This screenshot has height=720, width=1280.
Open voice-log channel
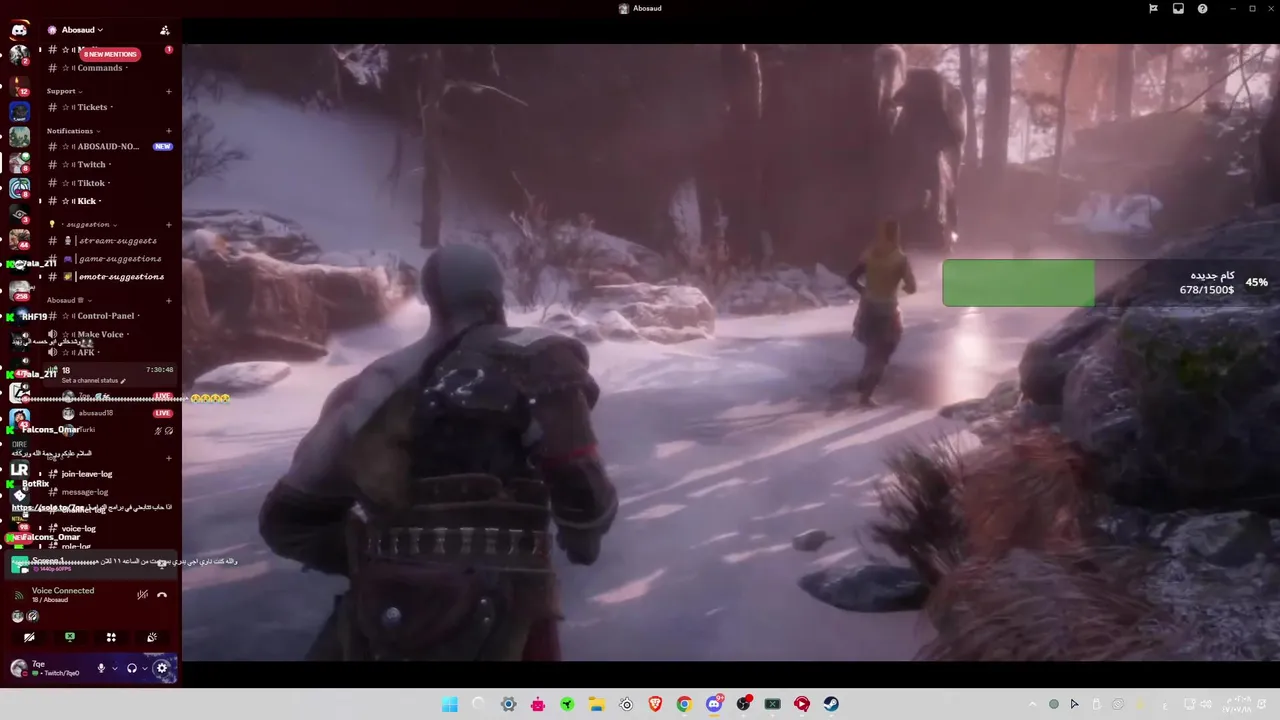point(109,528)
